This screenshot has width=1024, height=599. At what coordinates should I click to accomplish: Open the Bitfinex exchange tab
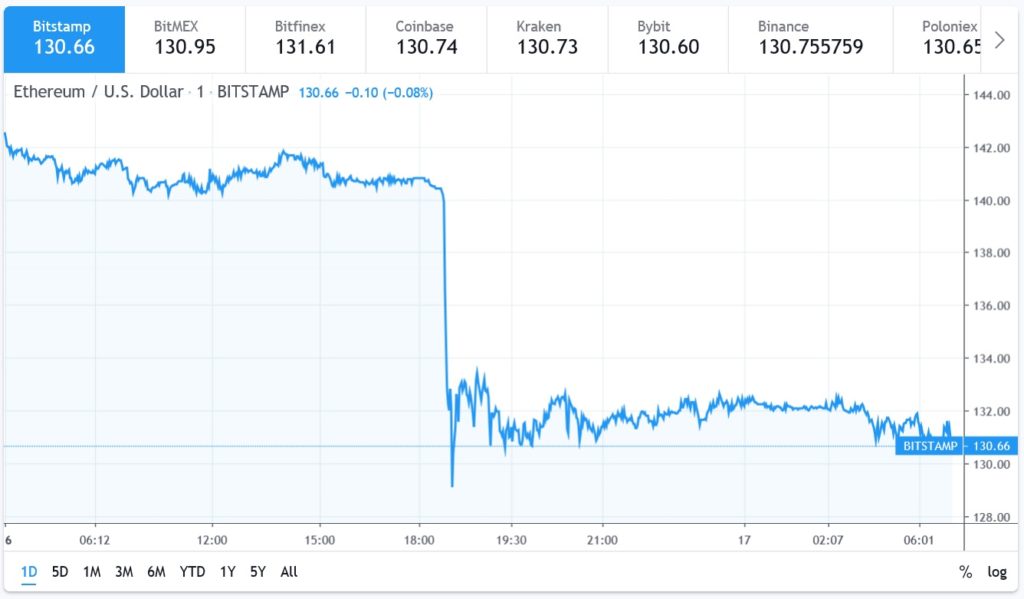point(305,38)
